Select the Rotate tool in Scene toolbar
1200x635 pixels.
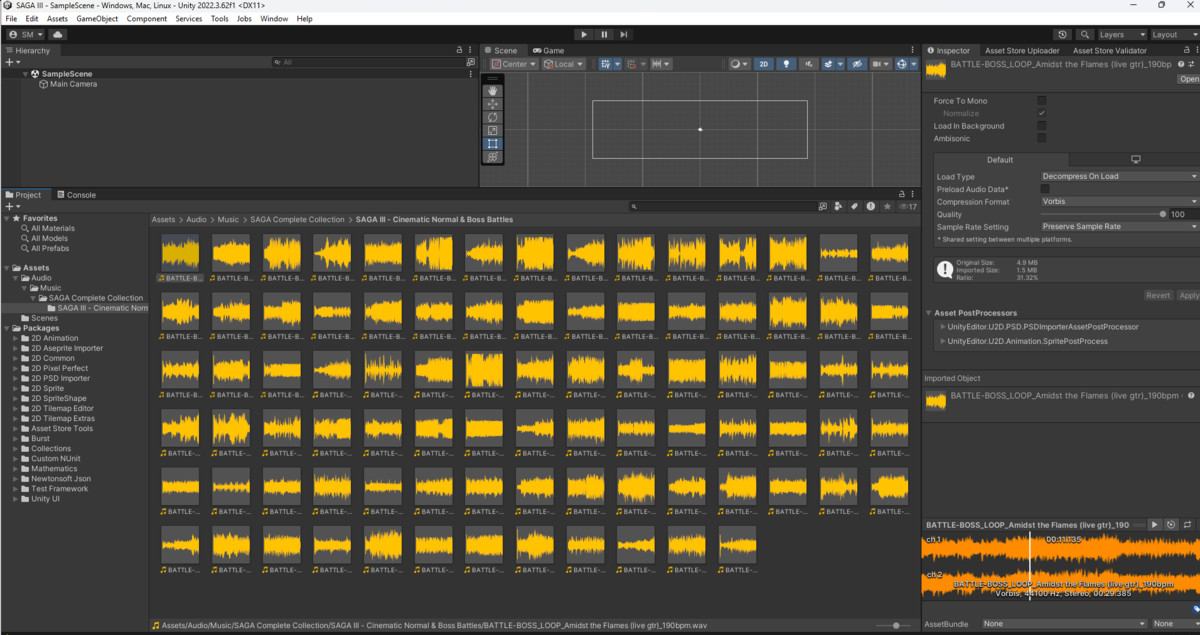pyautogui.click(x=492, y=117)
